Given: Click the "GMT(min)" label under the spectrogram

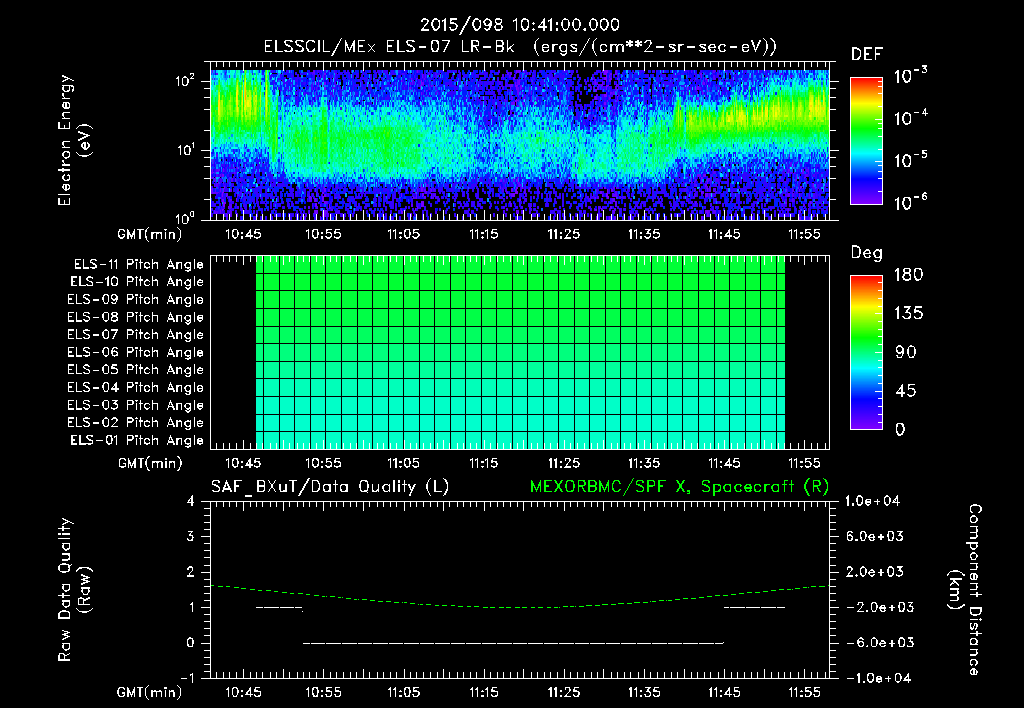Looking at the screenshot, I should click(150, 234).
